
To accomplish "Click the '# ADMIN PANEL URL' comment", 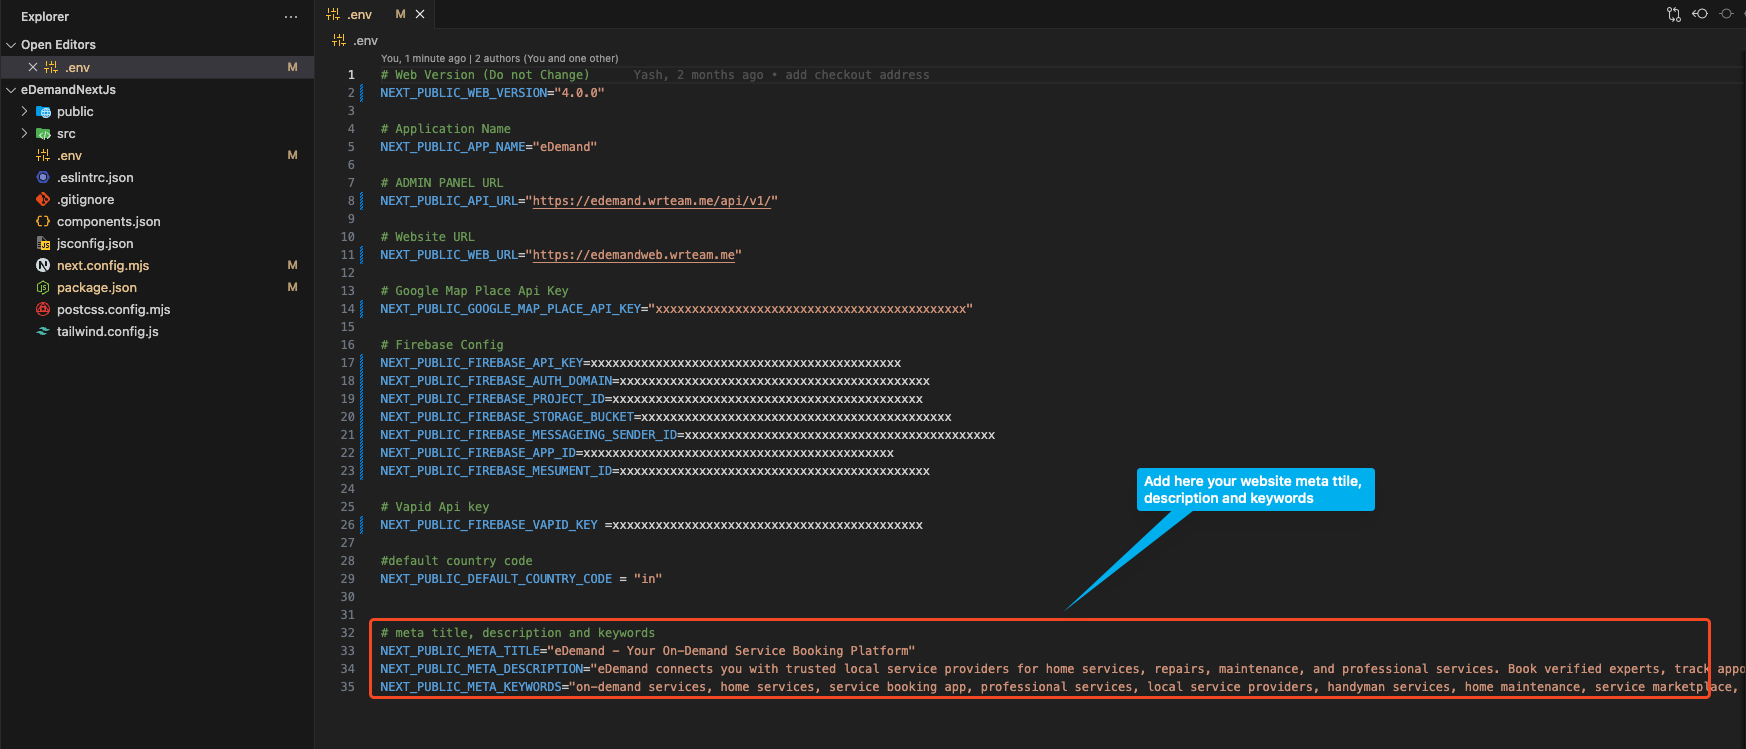I will [442, 183].
